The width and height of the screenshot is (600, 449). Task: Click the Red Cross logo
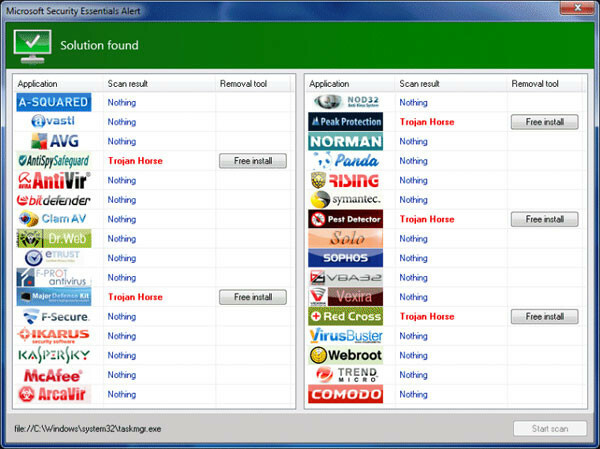tap(345, 317)
